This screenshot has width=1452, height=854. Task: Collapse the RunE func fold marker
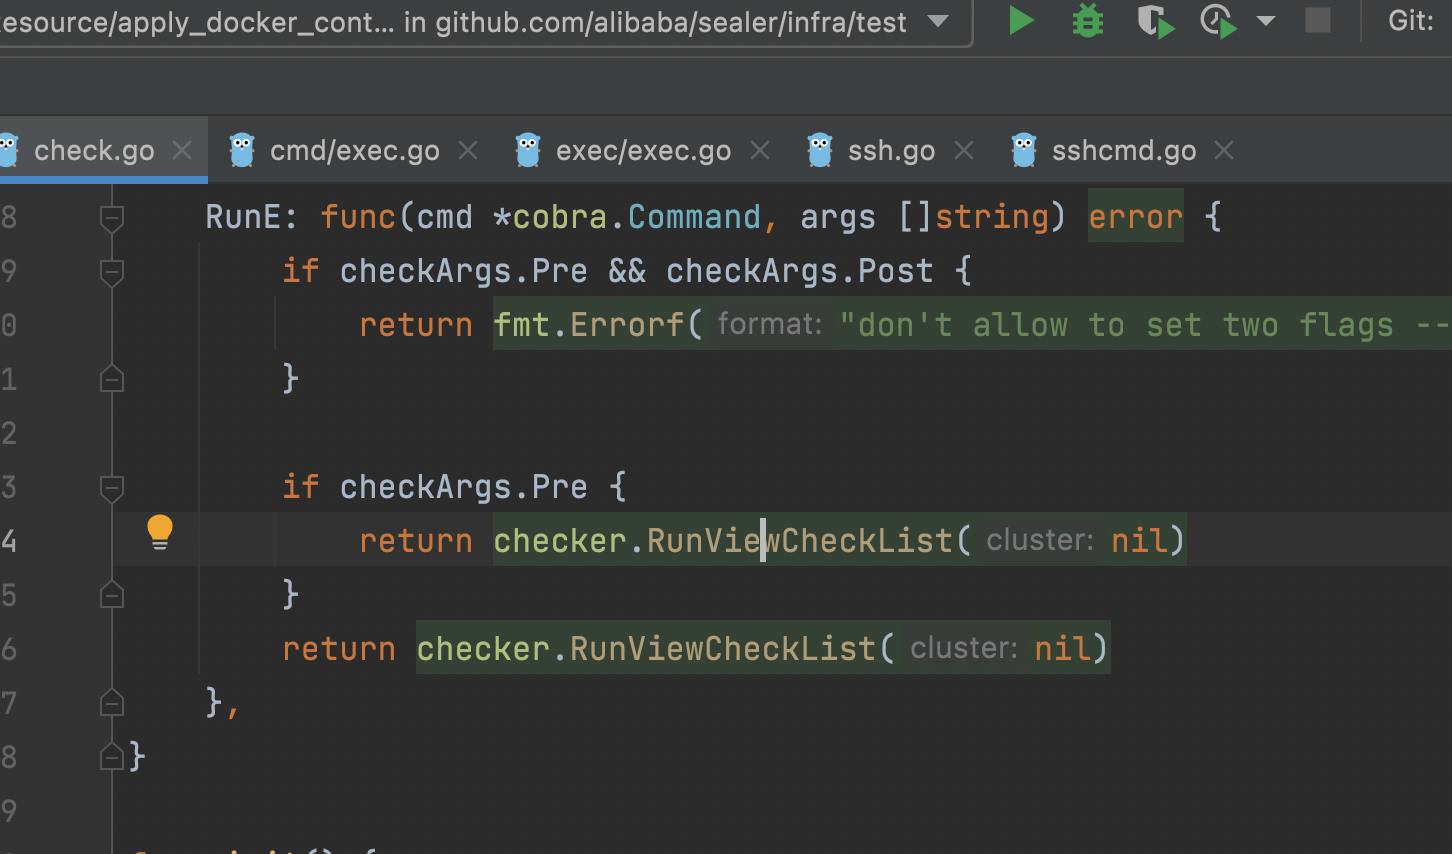[112, 218]
